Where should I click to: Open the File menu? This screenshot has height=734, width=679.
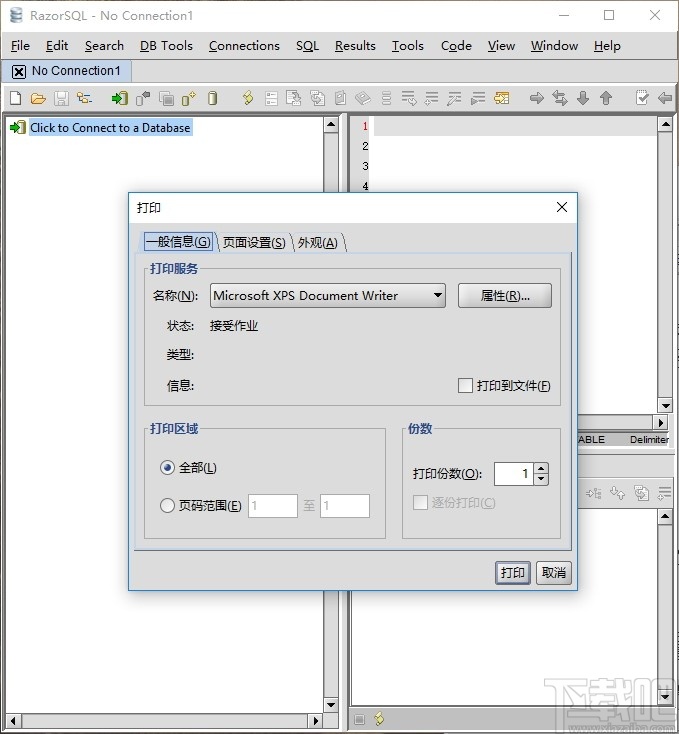click(20, 46)
